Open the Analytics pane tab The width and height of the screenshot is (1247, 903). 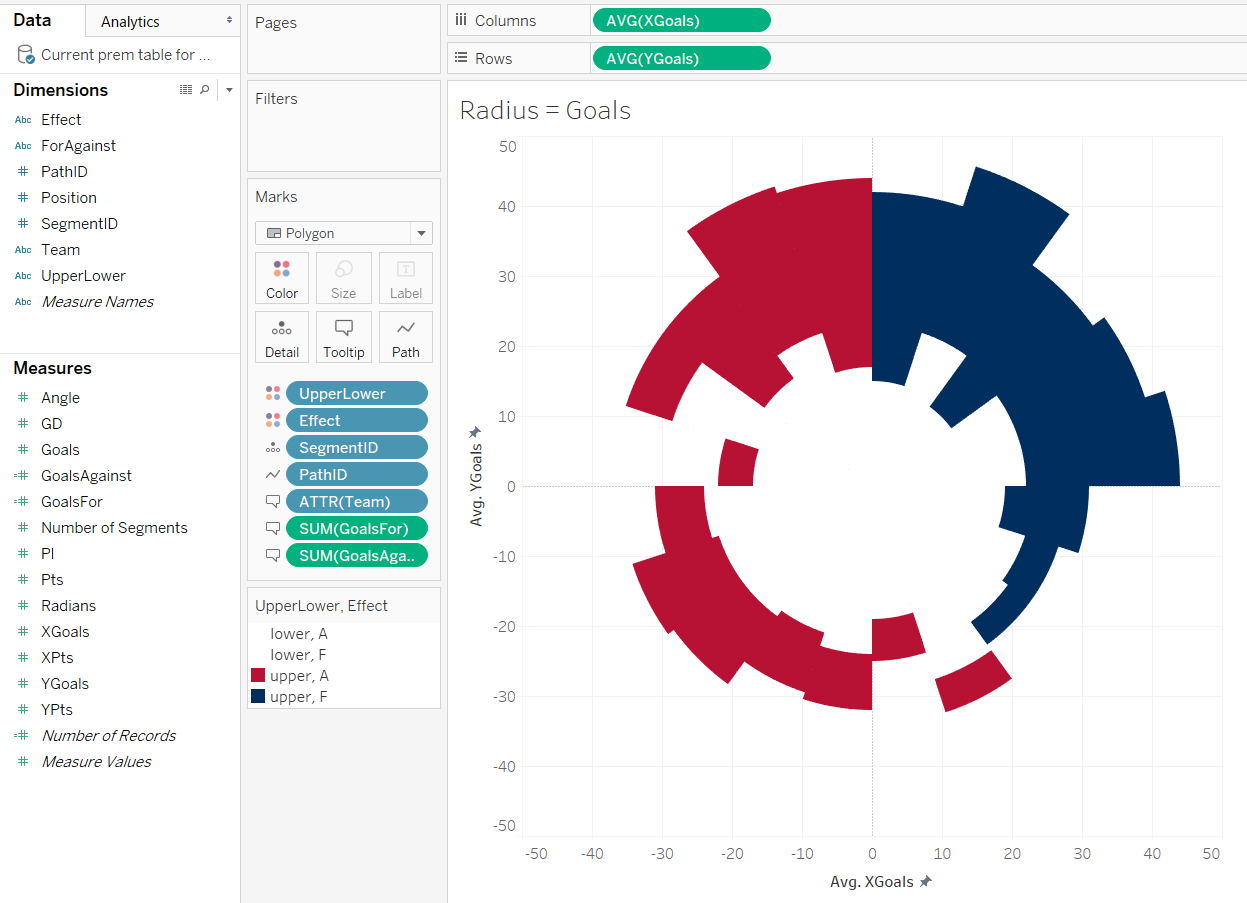(x=130, y=21)
